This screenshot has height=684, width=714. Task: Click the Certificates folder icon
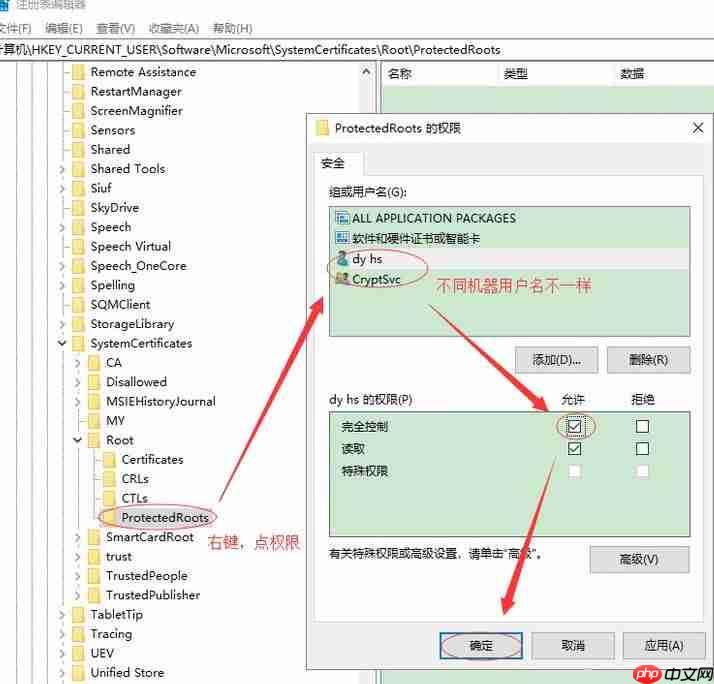(109, 460)
